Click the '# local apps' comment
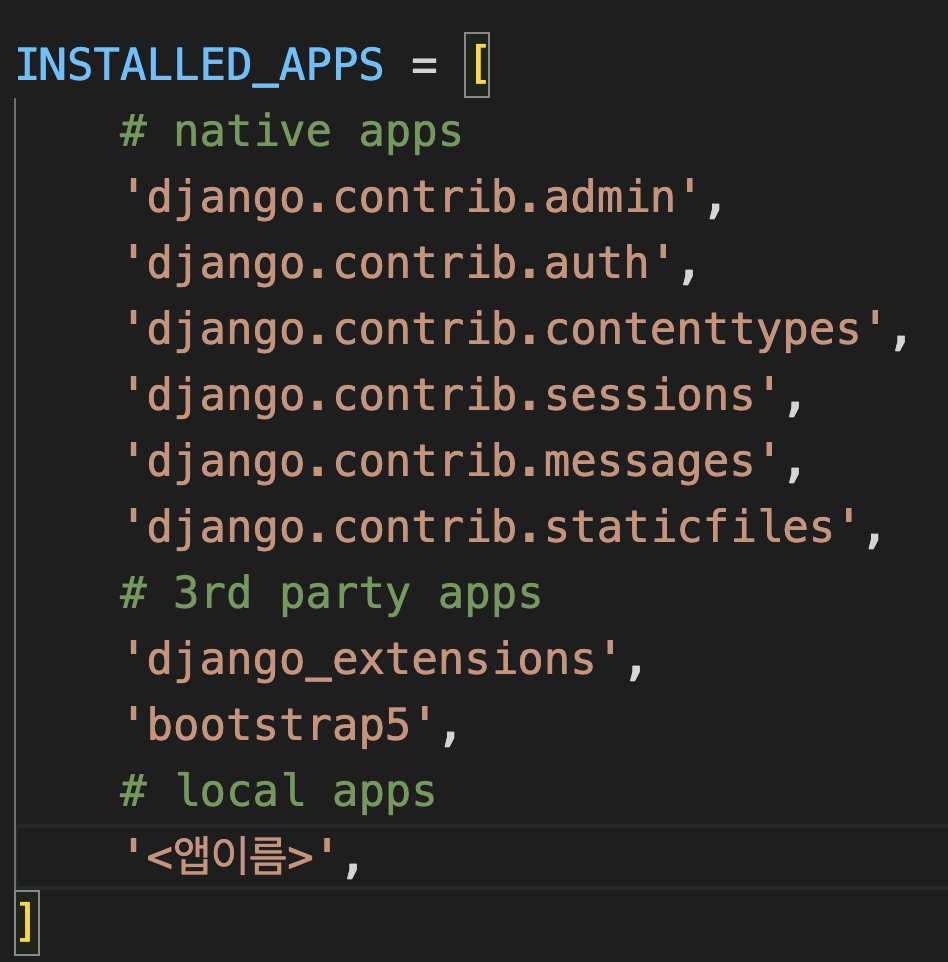This screenshot has height=962, width=948. pos(278,791)
